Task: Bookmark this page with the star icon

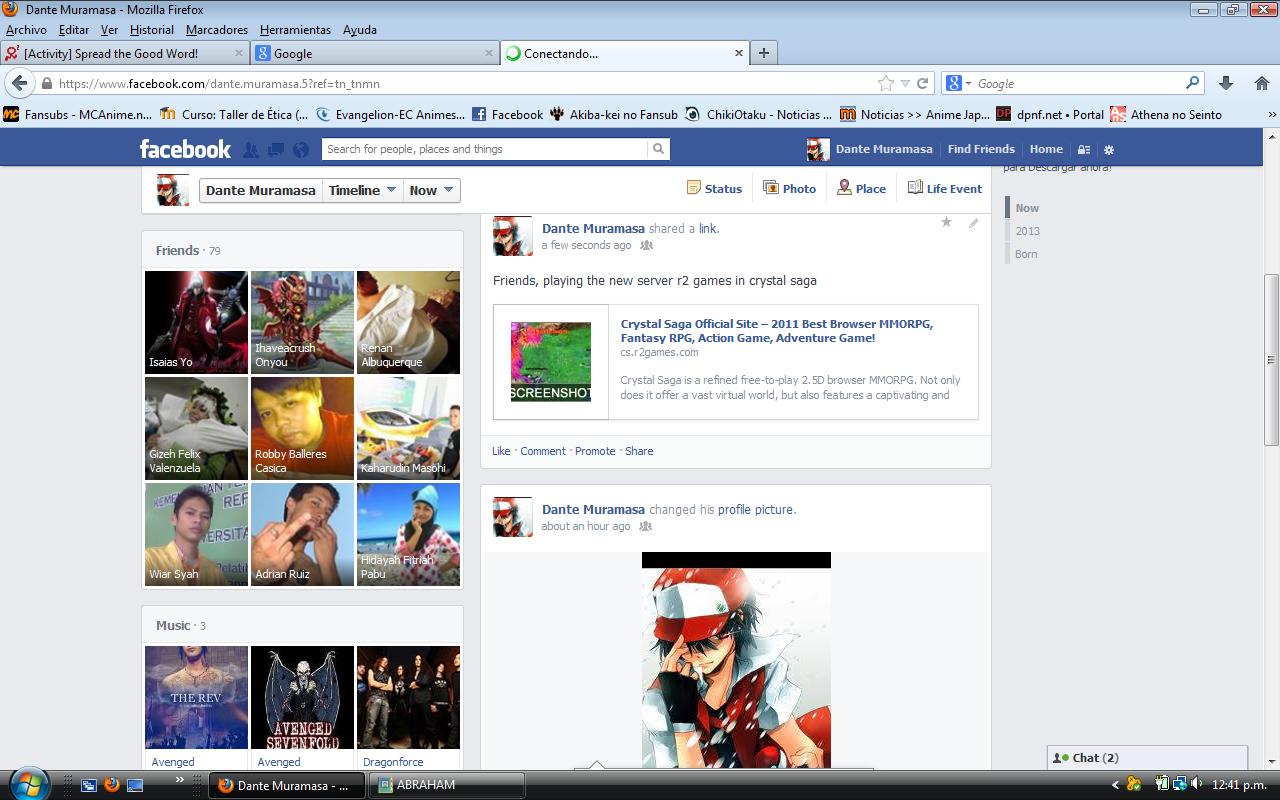Action: tap(885, 84)
